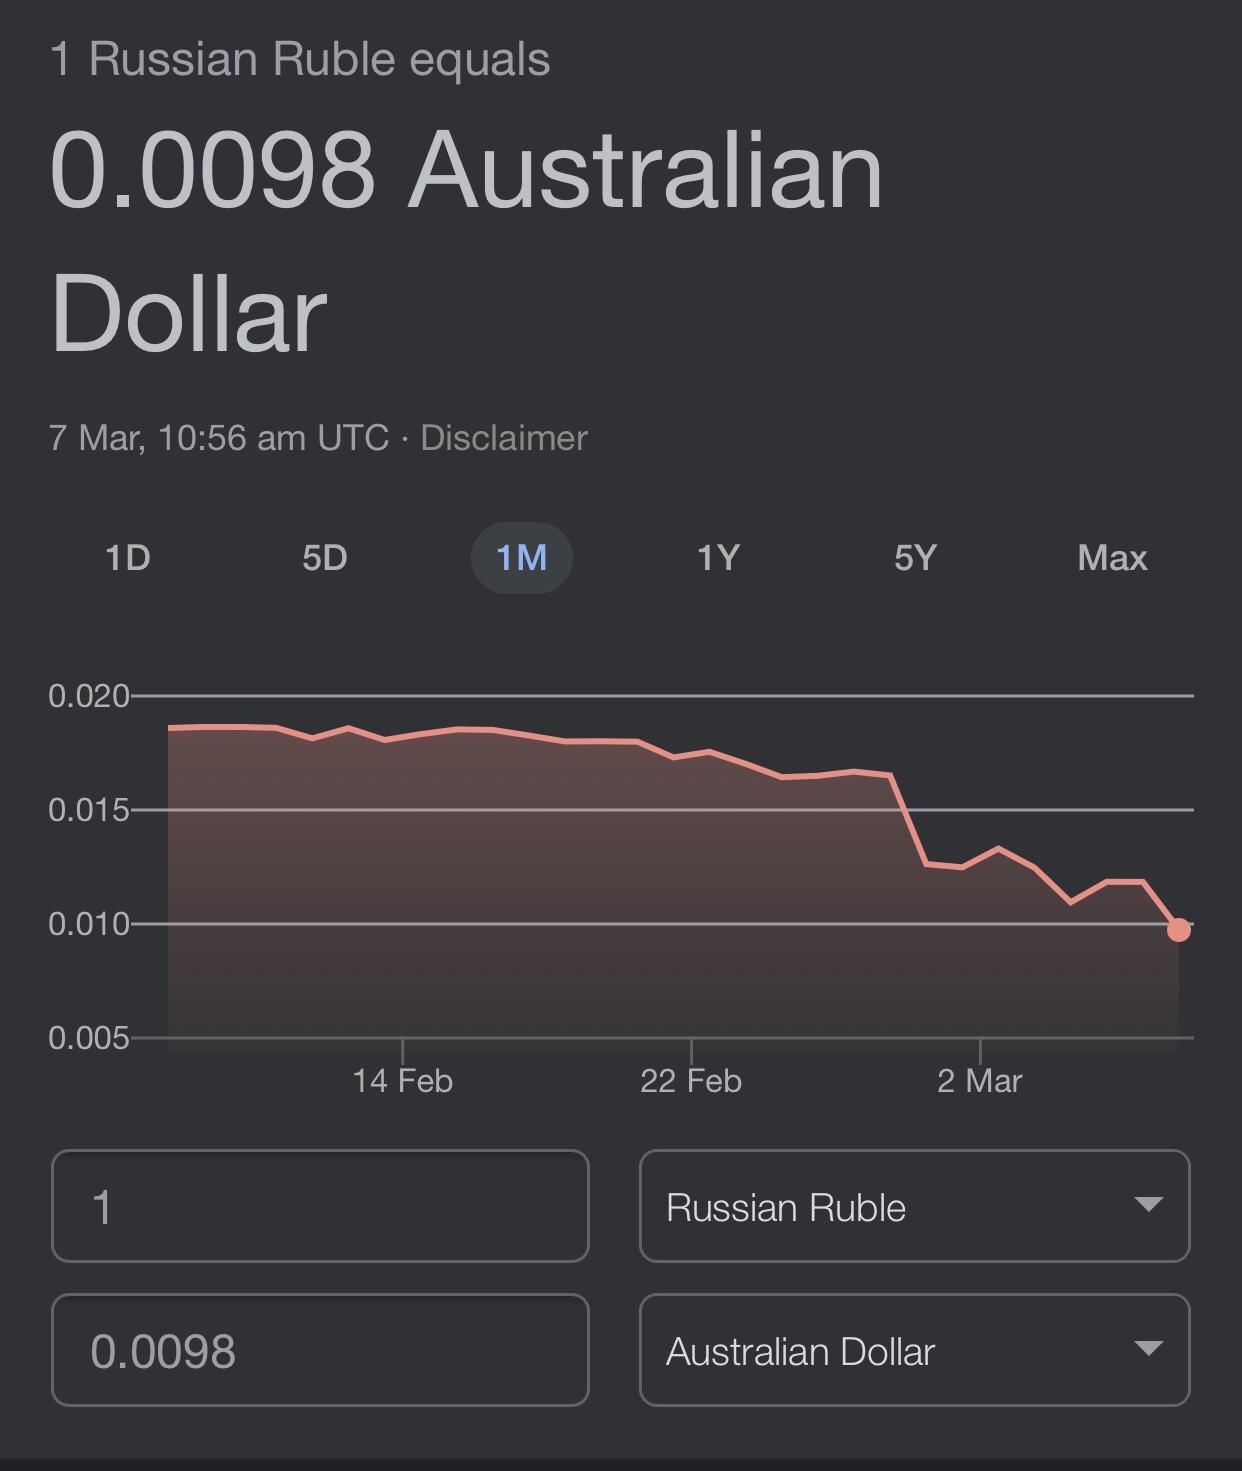Image resolution: width=1242 pixels, height=1471 pixels.
Task: Open the Disclaimer link
Action: 504,438
